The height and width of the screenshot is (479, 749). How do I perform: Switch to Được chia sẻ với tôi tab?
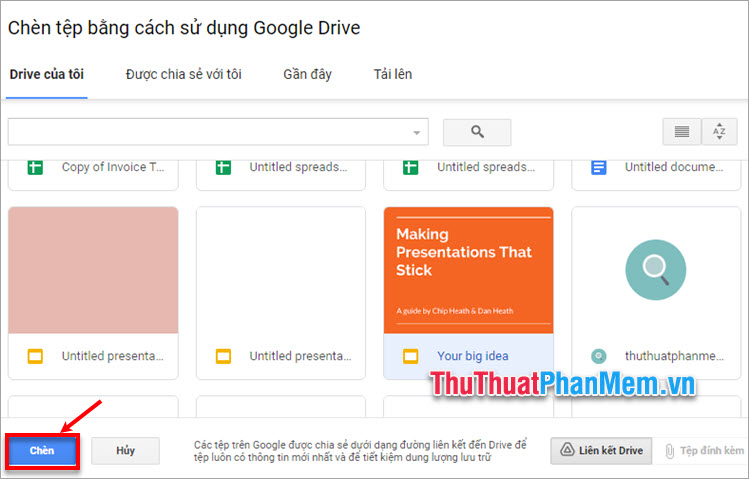pos(183,75)
